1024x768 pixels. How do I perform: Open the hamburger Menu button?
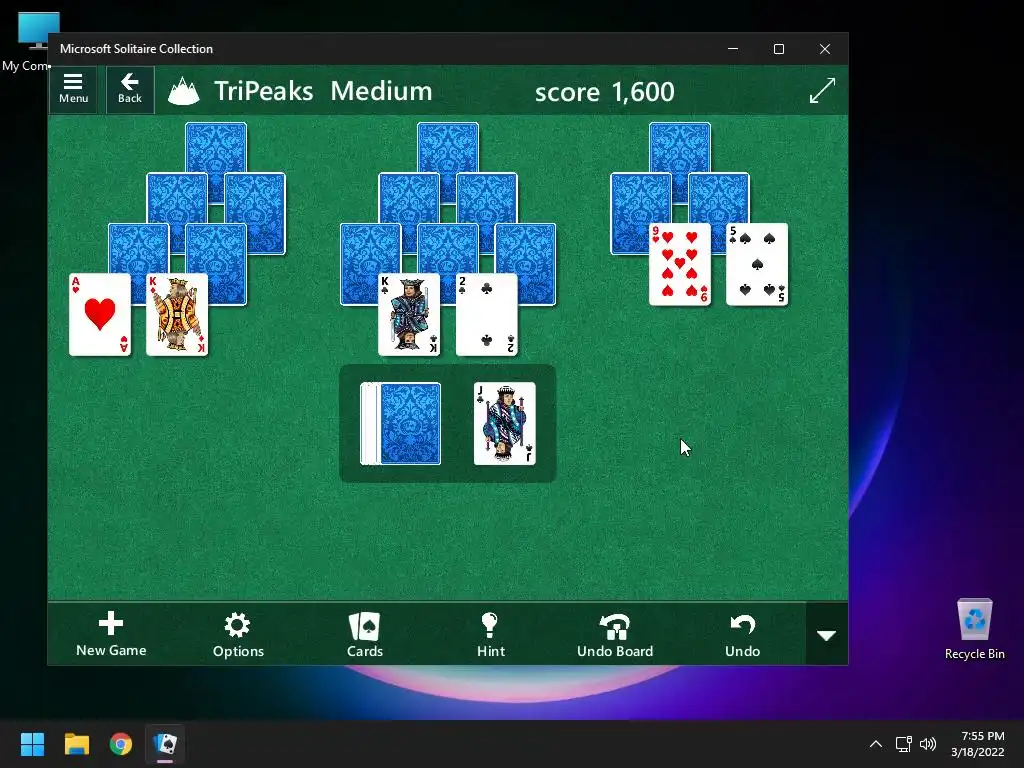[x=73, y=89]
